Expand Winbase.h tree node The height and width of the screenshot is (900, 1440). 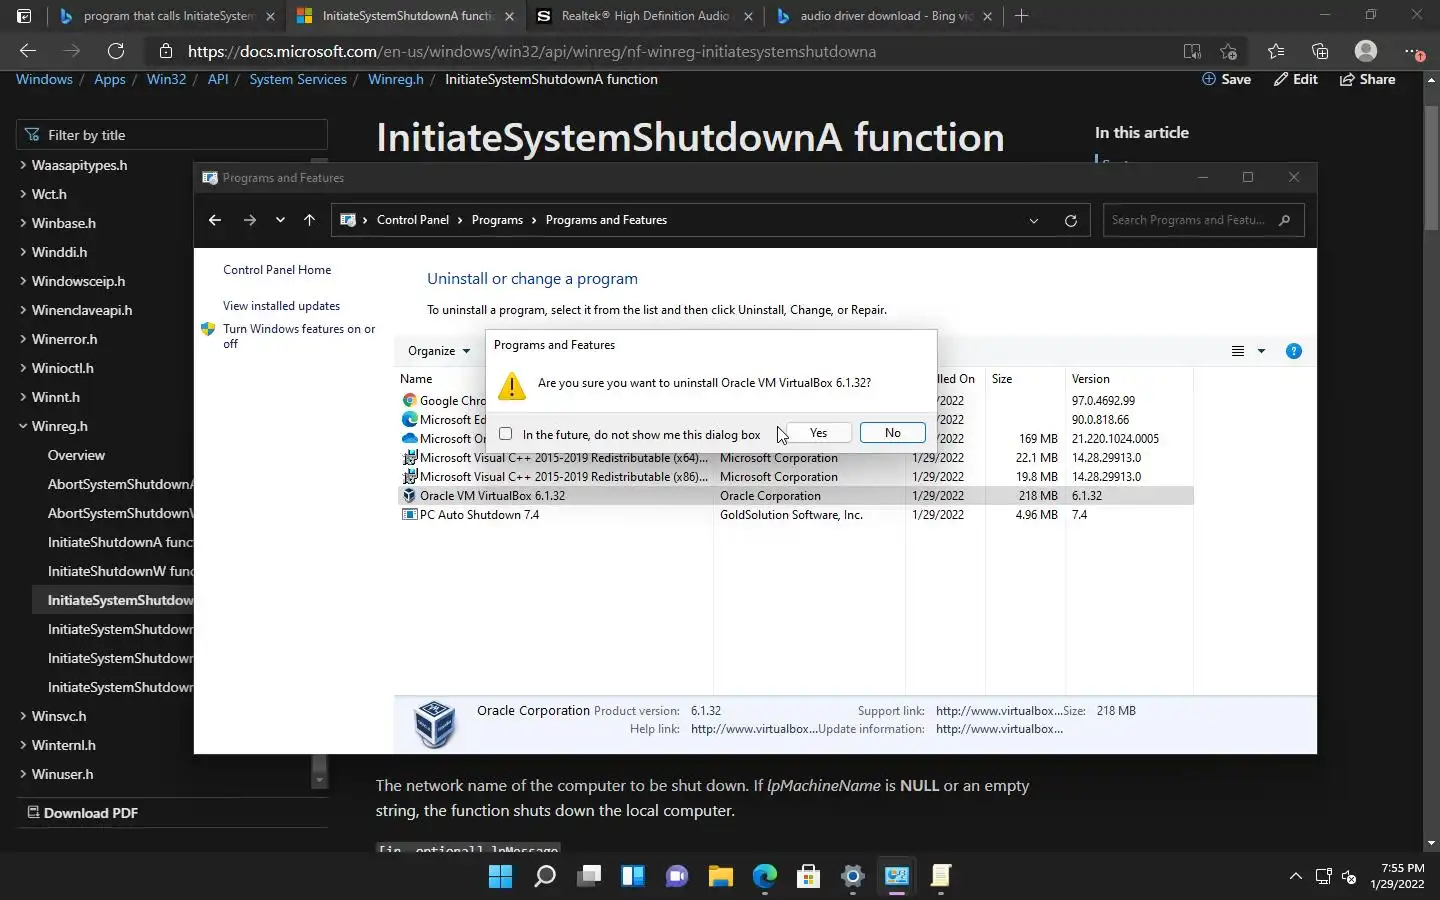point(23,223)
